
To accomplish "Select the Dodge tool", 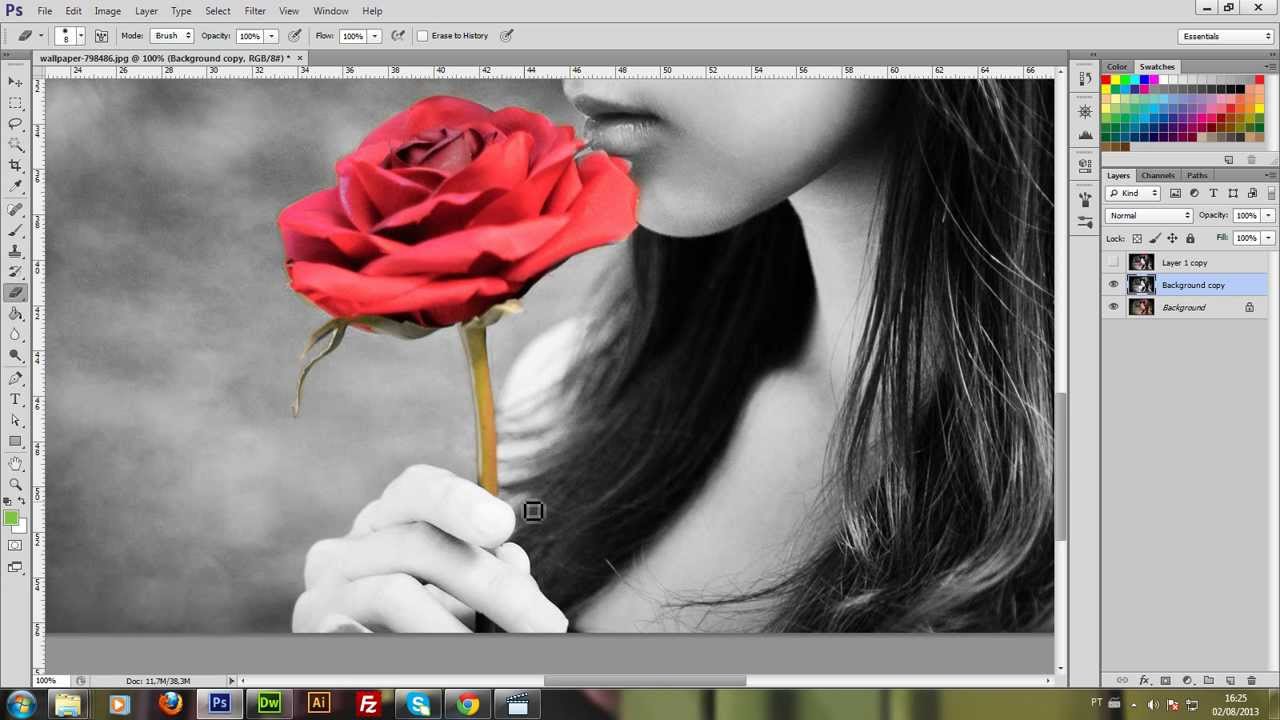I will pos(15,356).
